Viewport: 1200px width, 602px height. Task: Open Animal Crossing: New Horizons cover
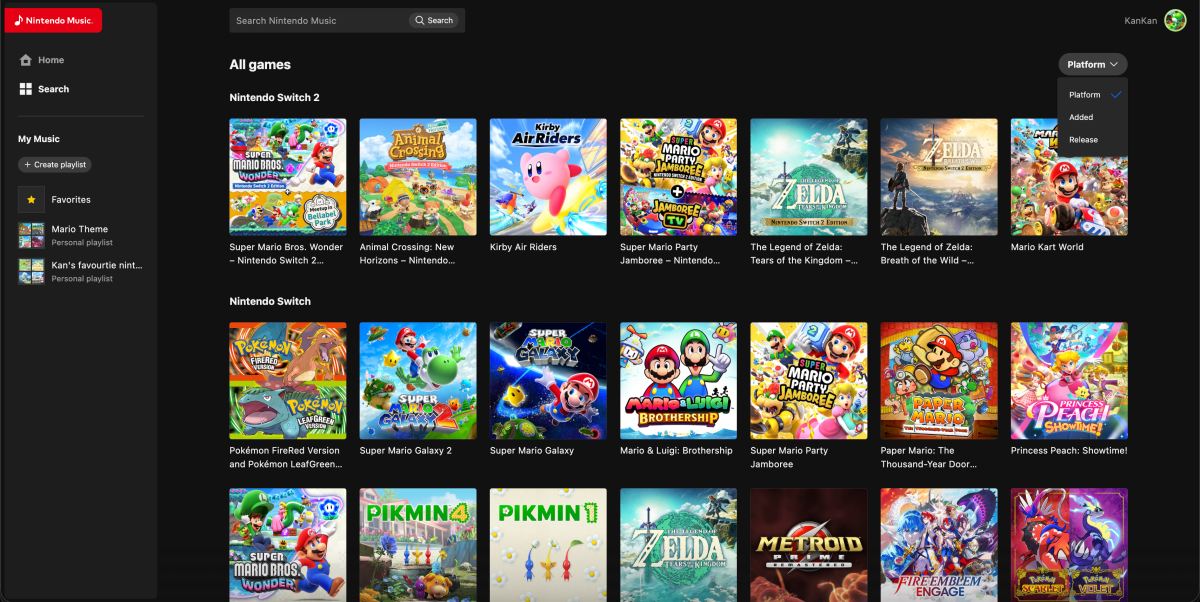(418, 177)
